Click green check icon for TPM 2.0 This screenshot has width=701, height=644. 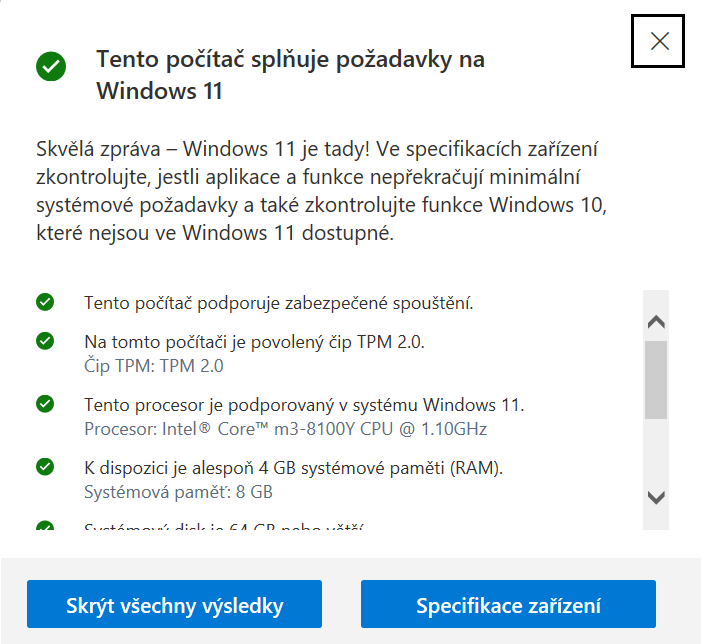45,342
